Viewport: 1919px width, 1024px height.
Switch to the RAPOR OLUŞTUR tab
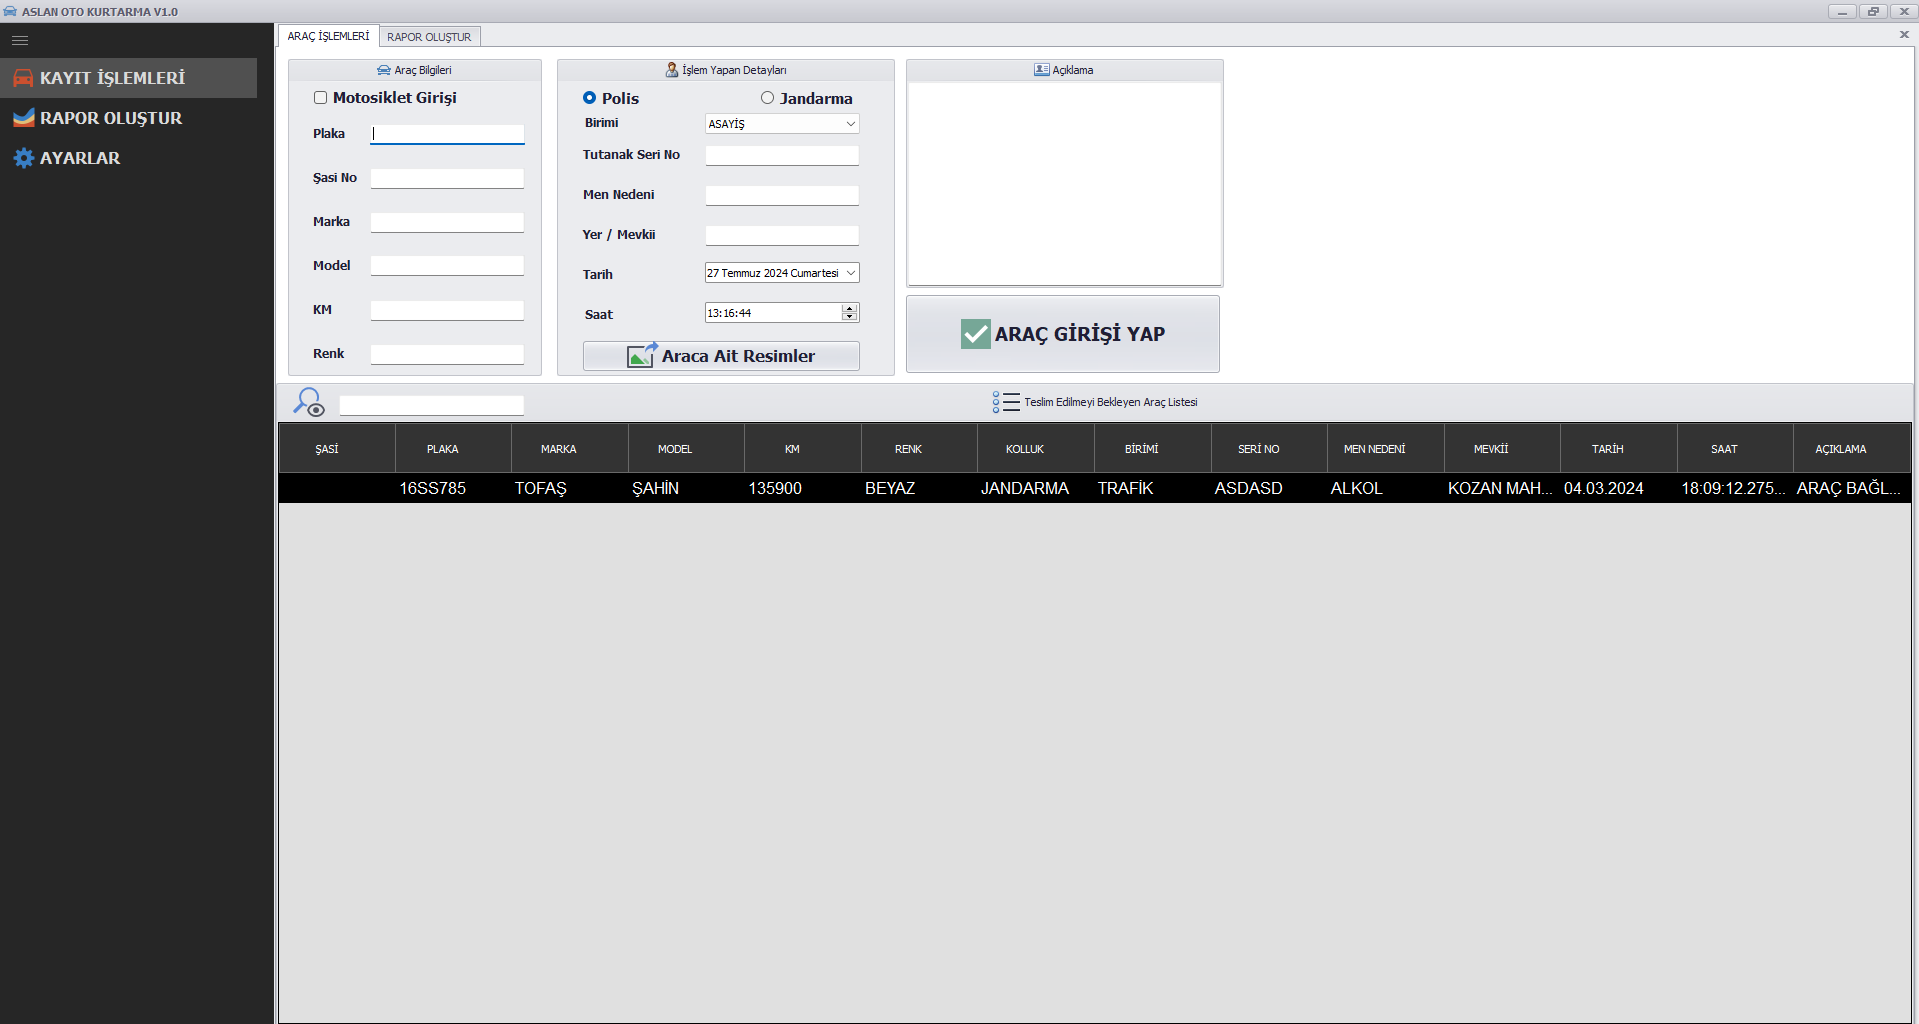click(x=429, y=37)
